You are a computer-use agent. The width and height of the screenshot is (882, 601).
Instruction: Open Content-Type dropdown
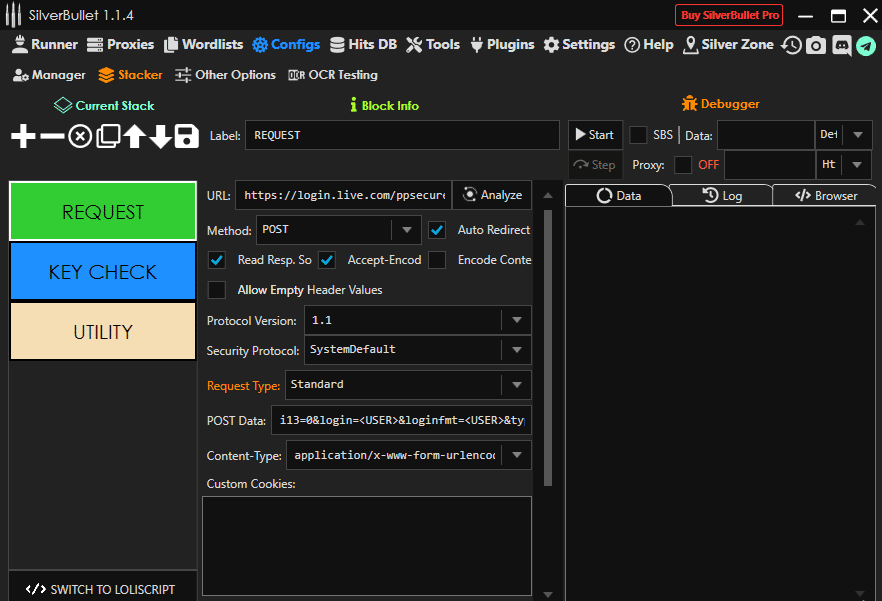[517, 455]
